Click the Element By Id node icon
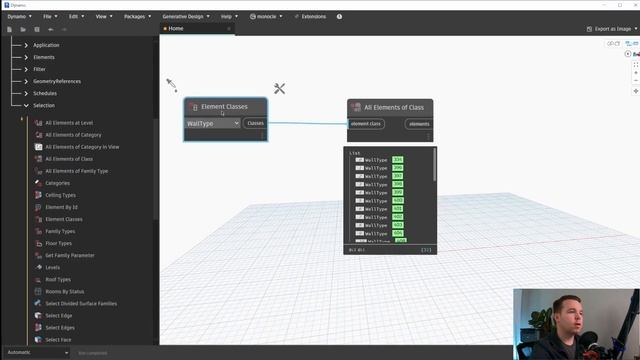The image size is (640, 360). (38, 207)
